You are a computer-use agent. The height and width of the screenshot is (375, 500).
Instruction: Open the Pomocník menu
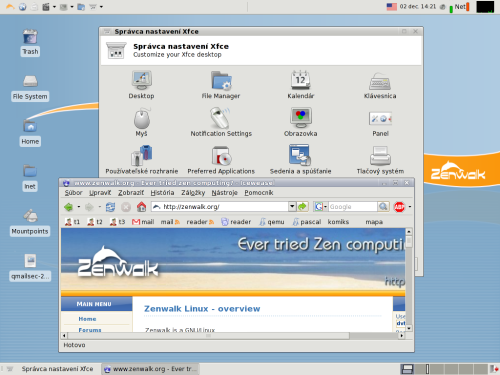pos(259,193)
